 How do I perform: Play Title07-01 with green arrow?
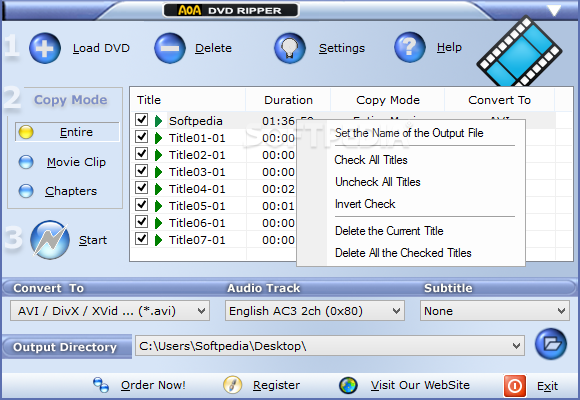click(x=158, y=240)
